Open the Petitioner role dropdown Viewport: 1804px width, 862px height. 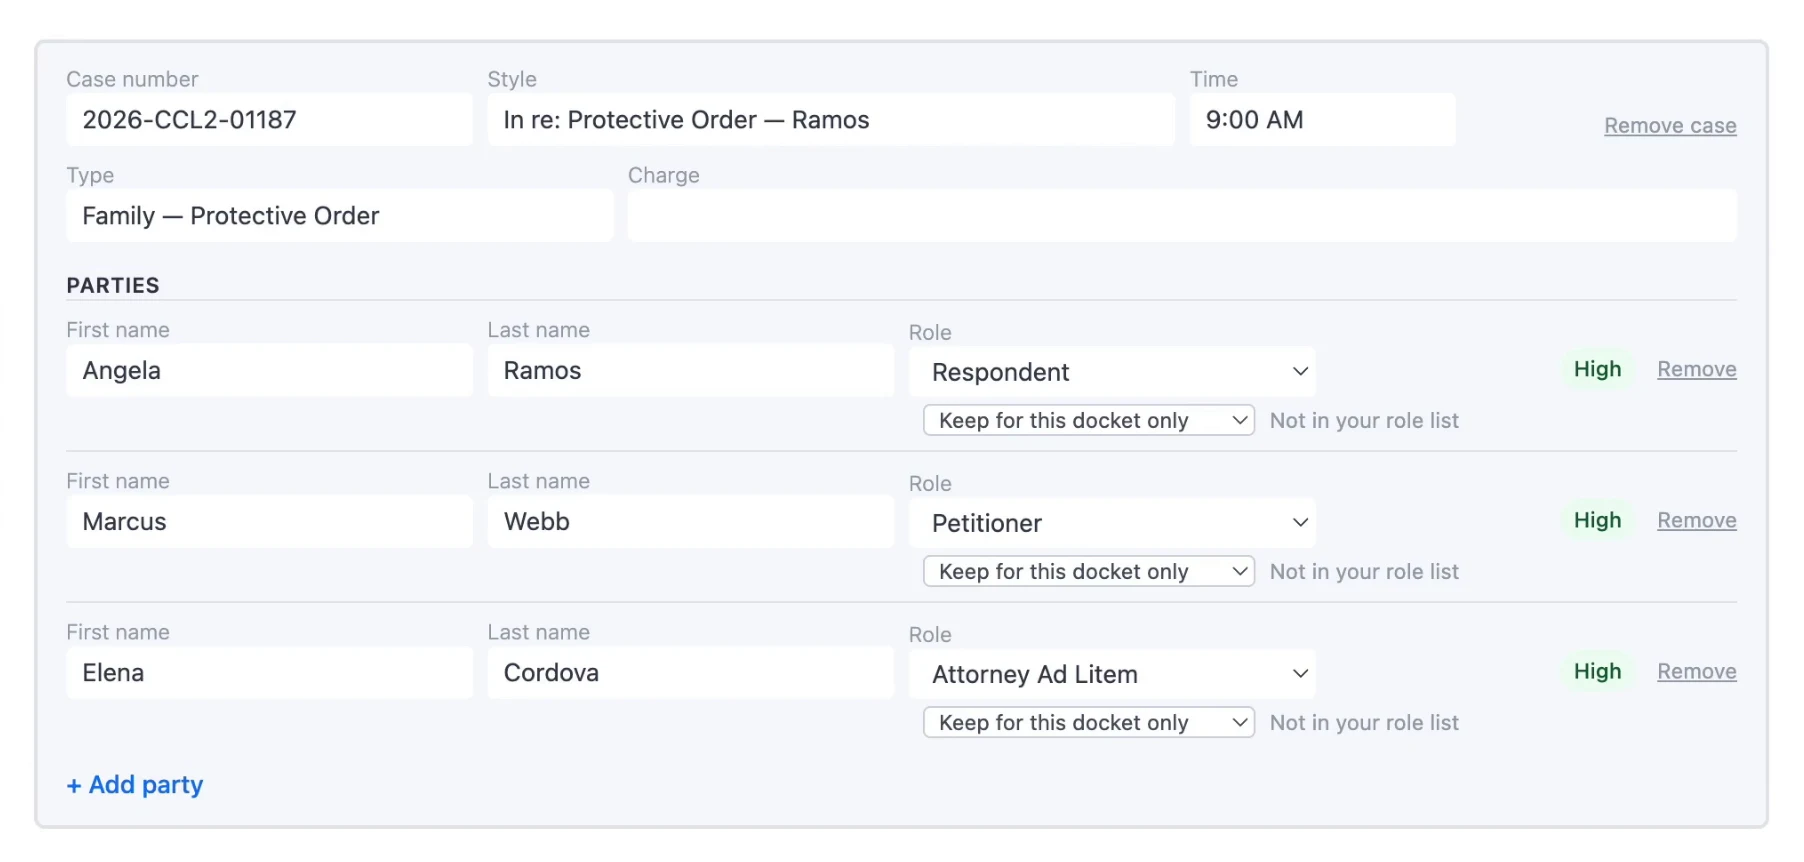coord(1112,523)
